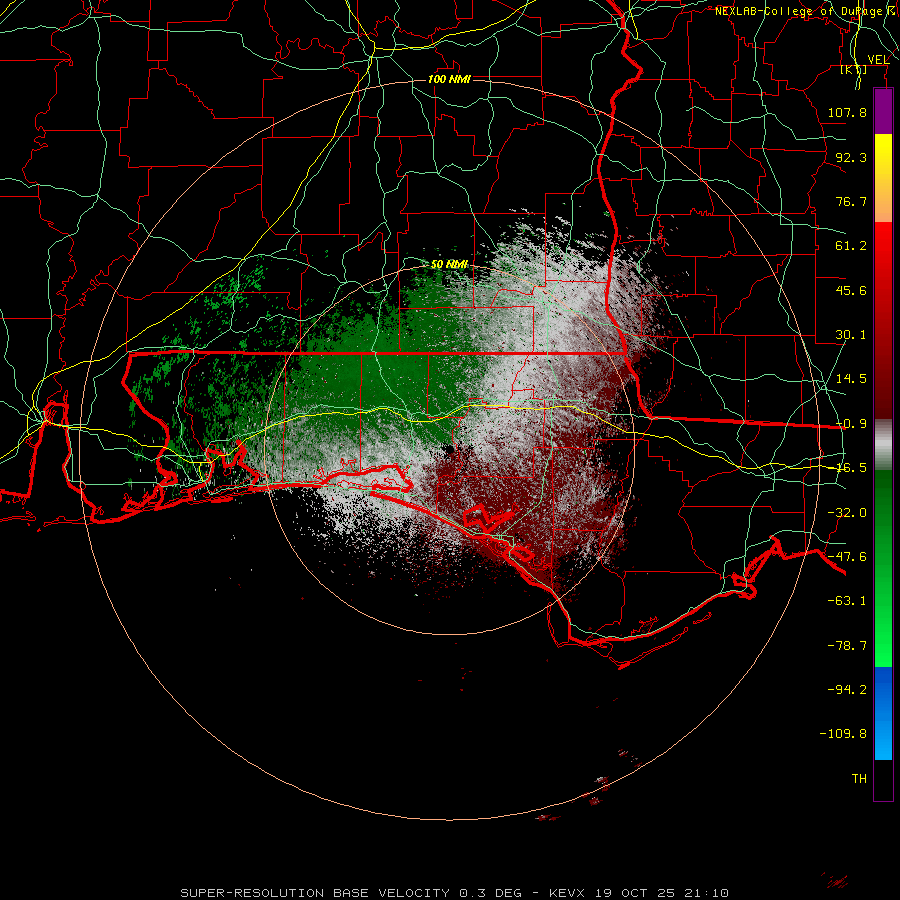
Task: Click the bottom caption 'SUPER-RESOLUTION BASE VELOCITY 0.3 DEG - KEVX'
Action: point(381,893)
